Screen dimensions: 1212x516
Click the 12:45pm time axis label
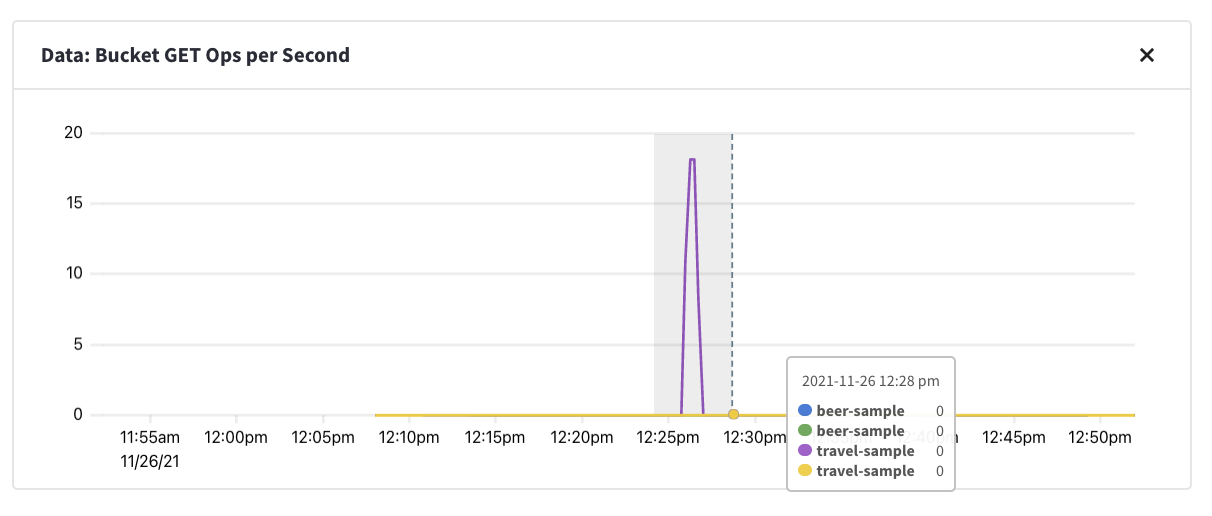pos(1013,437)
